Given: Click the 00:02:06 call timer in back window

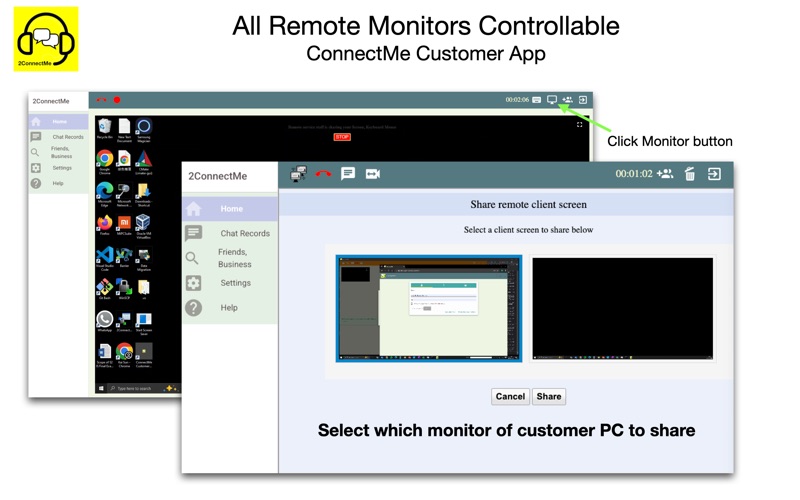Looking at the screenshot, I should [517, 99].
